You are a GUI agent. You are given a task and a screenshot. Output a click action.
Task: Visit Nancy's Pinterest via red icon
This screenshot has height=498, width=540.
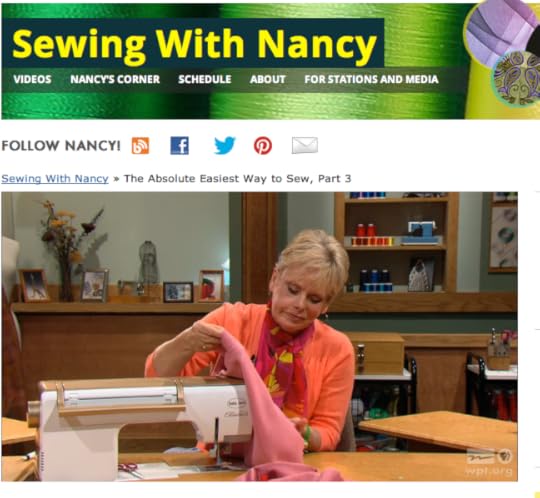263,146
